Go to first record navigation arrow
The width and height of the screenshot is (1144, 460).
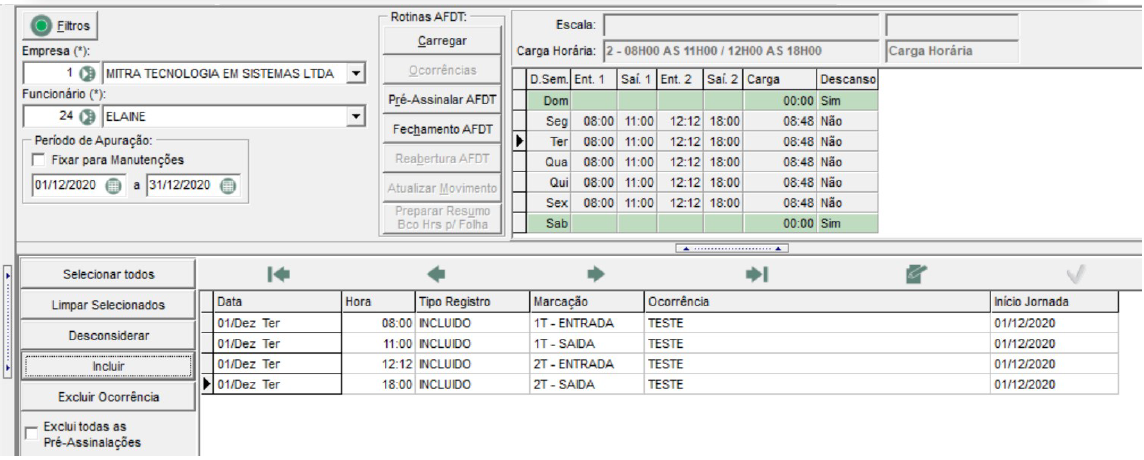[279, 275]
